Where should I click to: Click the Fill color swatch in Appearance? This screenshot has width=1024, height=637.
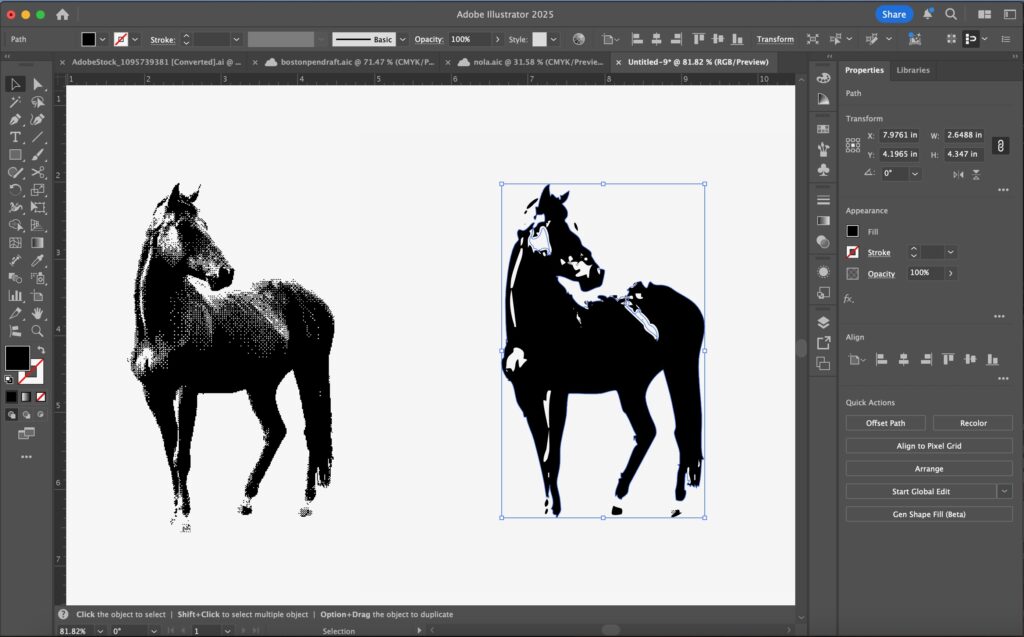(x=853, y=231)
